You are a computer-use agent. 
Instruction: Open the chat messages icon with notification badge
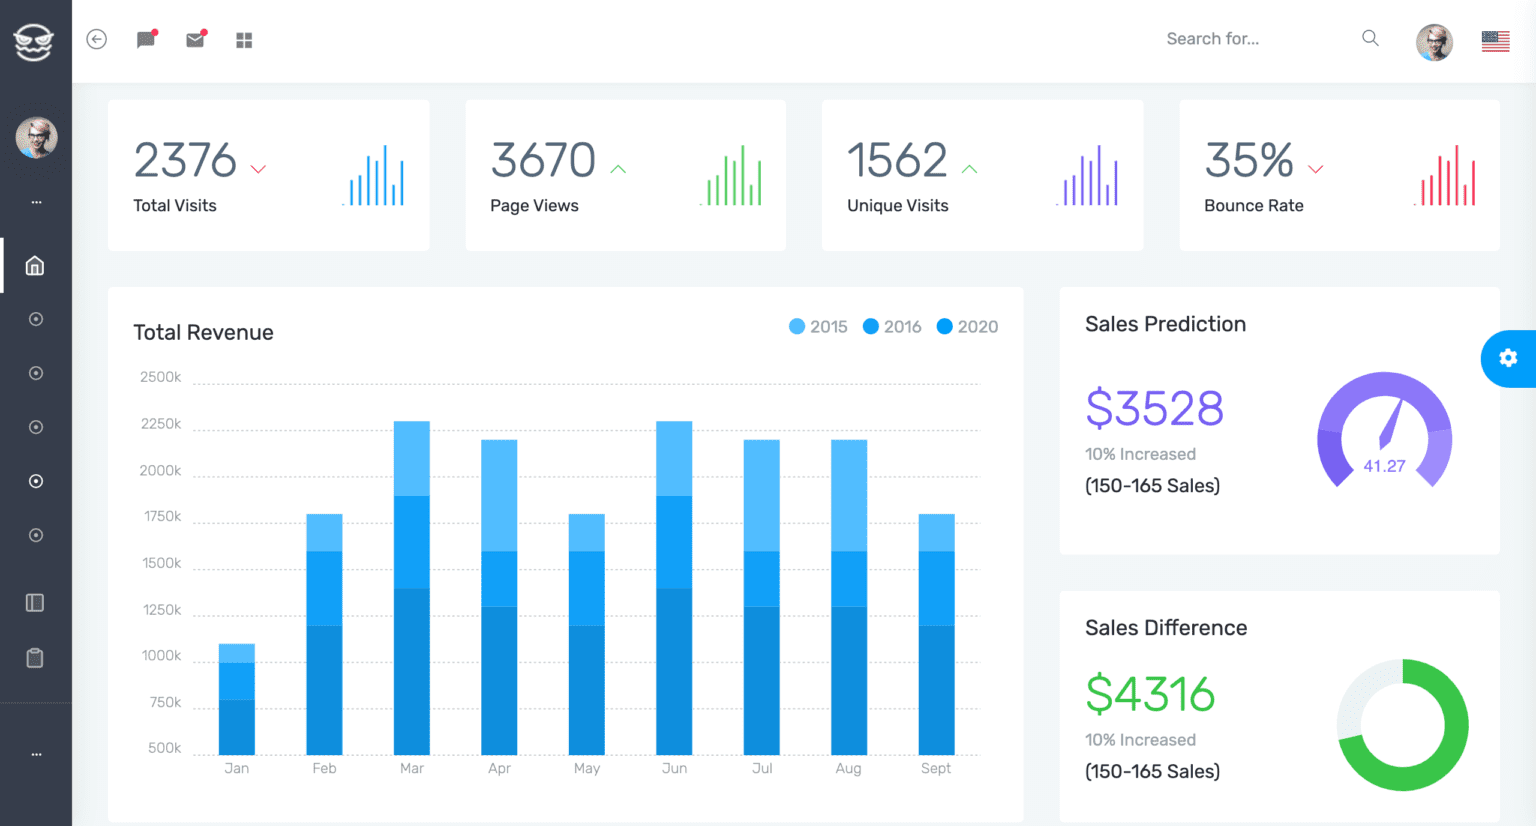point(146,38)
